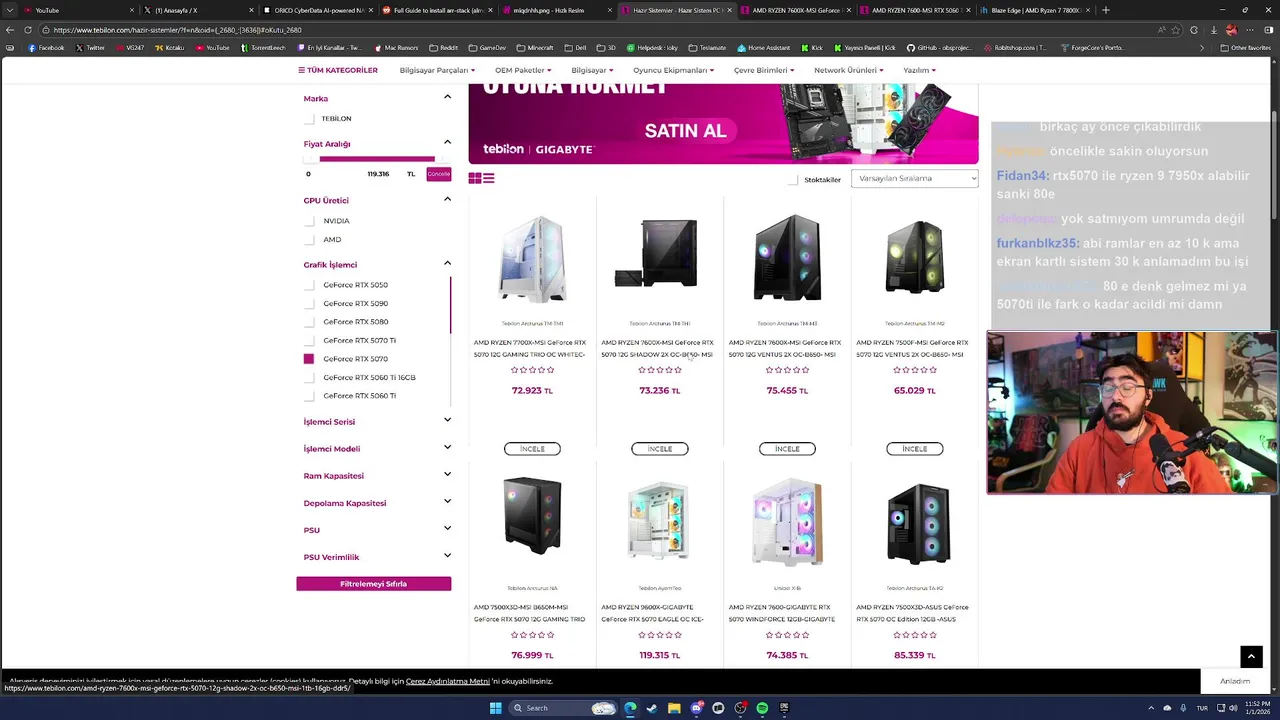Go back using the browser back arrow
1280x720 pixels.
pyautogui.click(x=10, y=30)
